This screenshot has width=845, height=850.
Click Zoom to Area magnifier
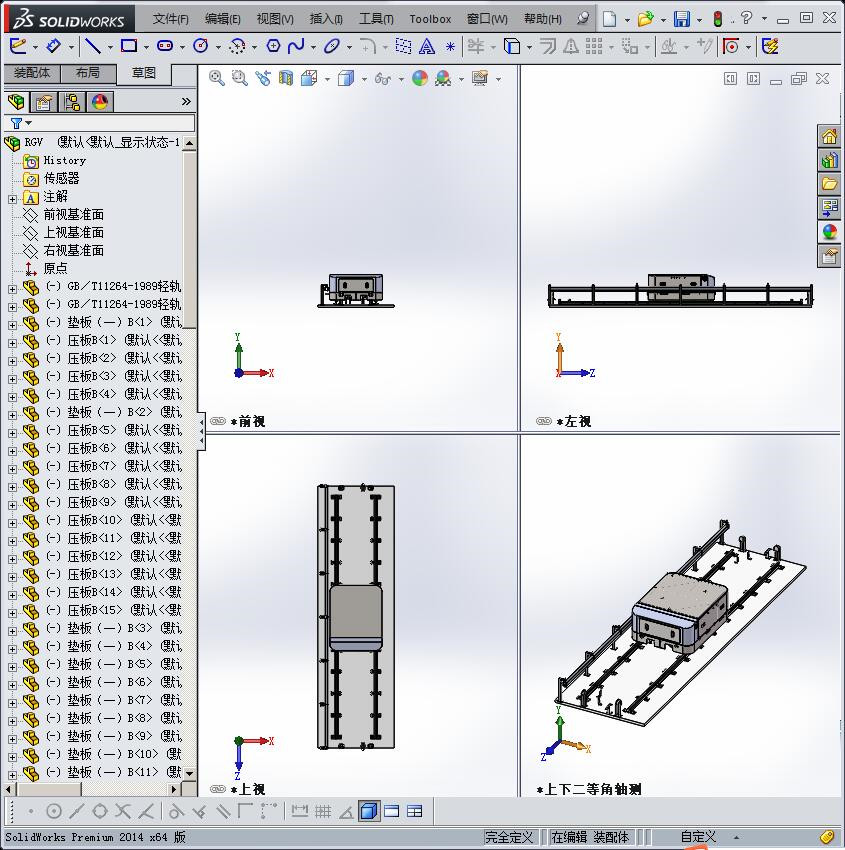click(x=240, y=78)
